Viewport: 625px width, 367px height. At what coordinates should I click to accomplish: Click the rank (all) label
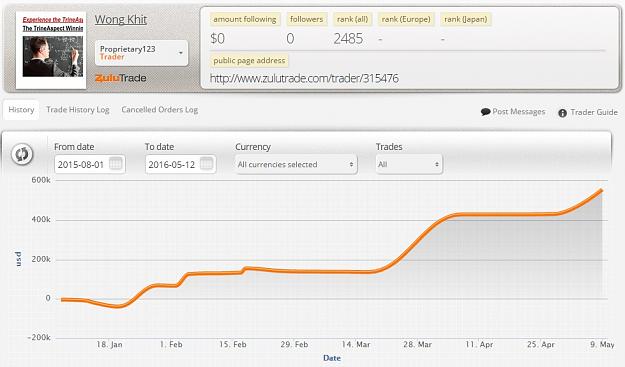point(352,19)
